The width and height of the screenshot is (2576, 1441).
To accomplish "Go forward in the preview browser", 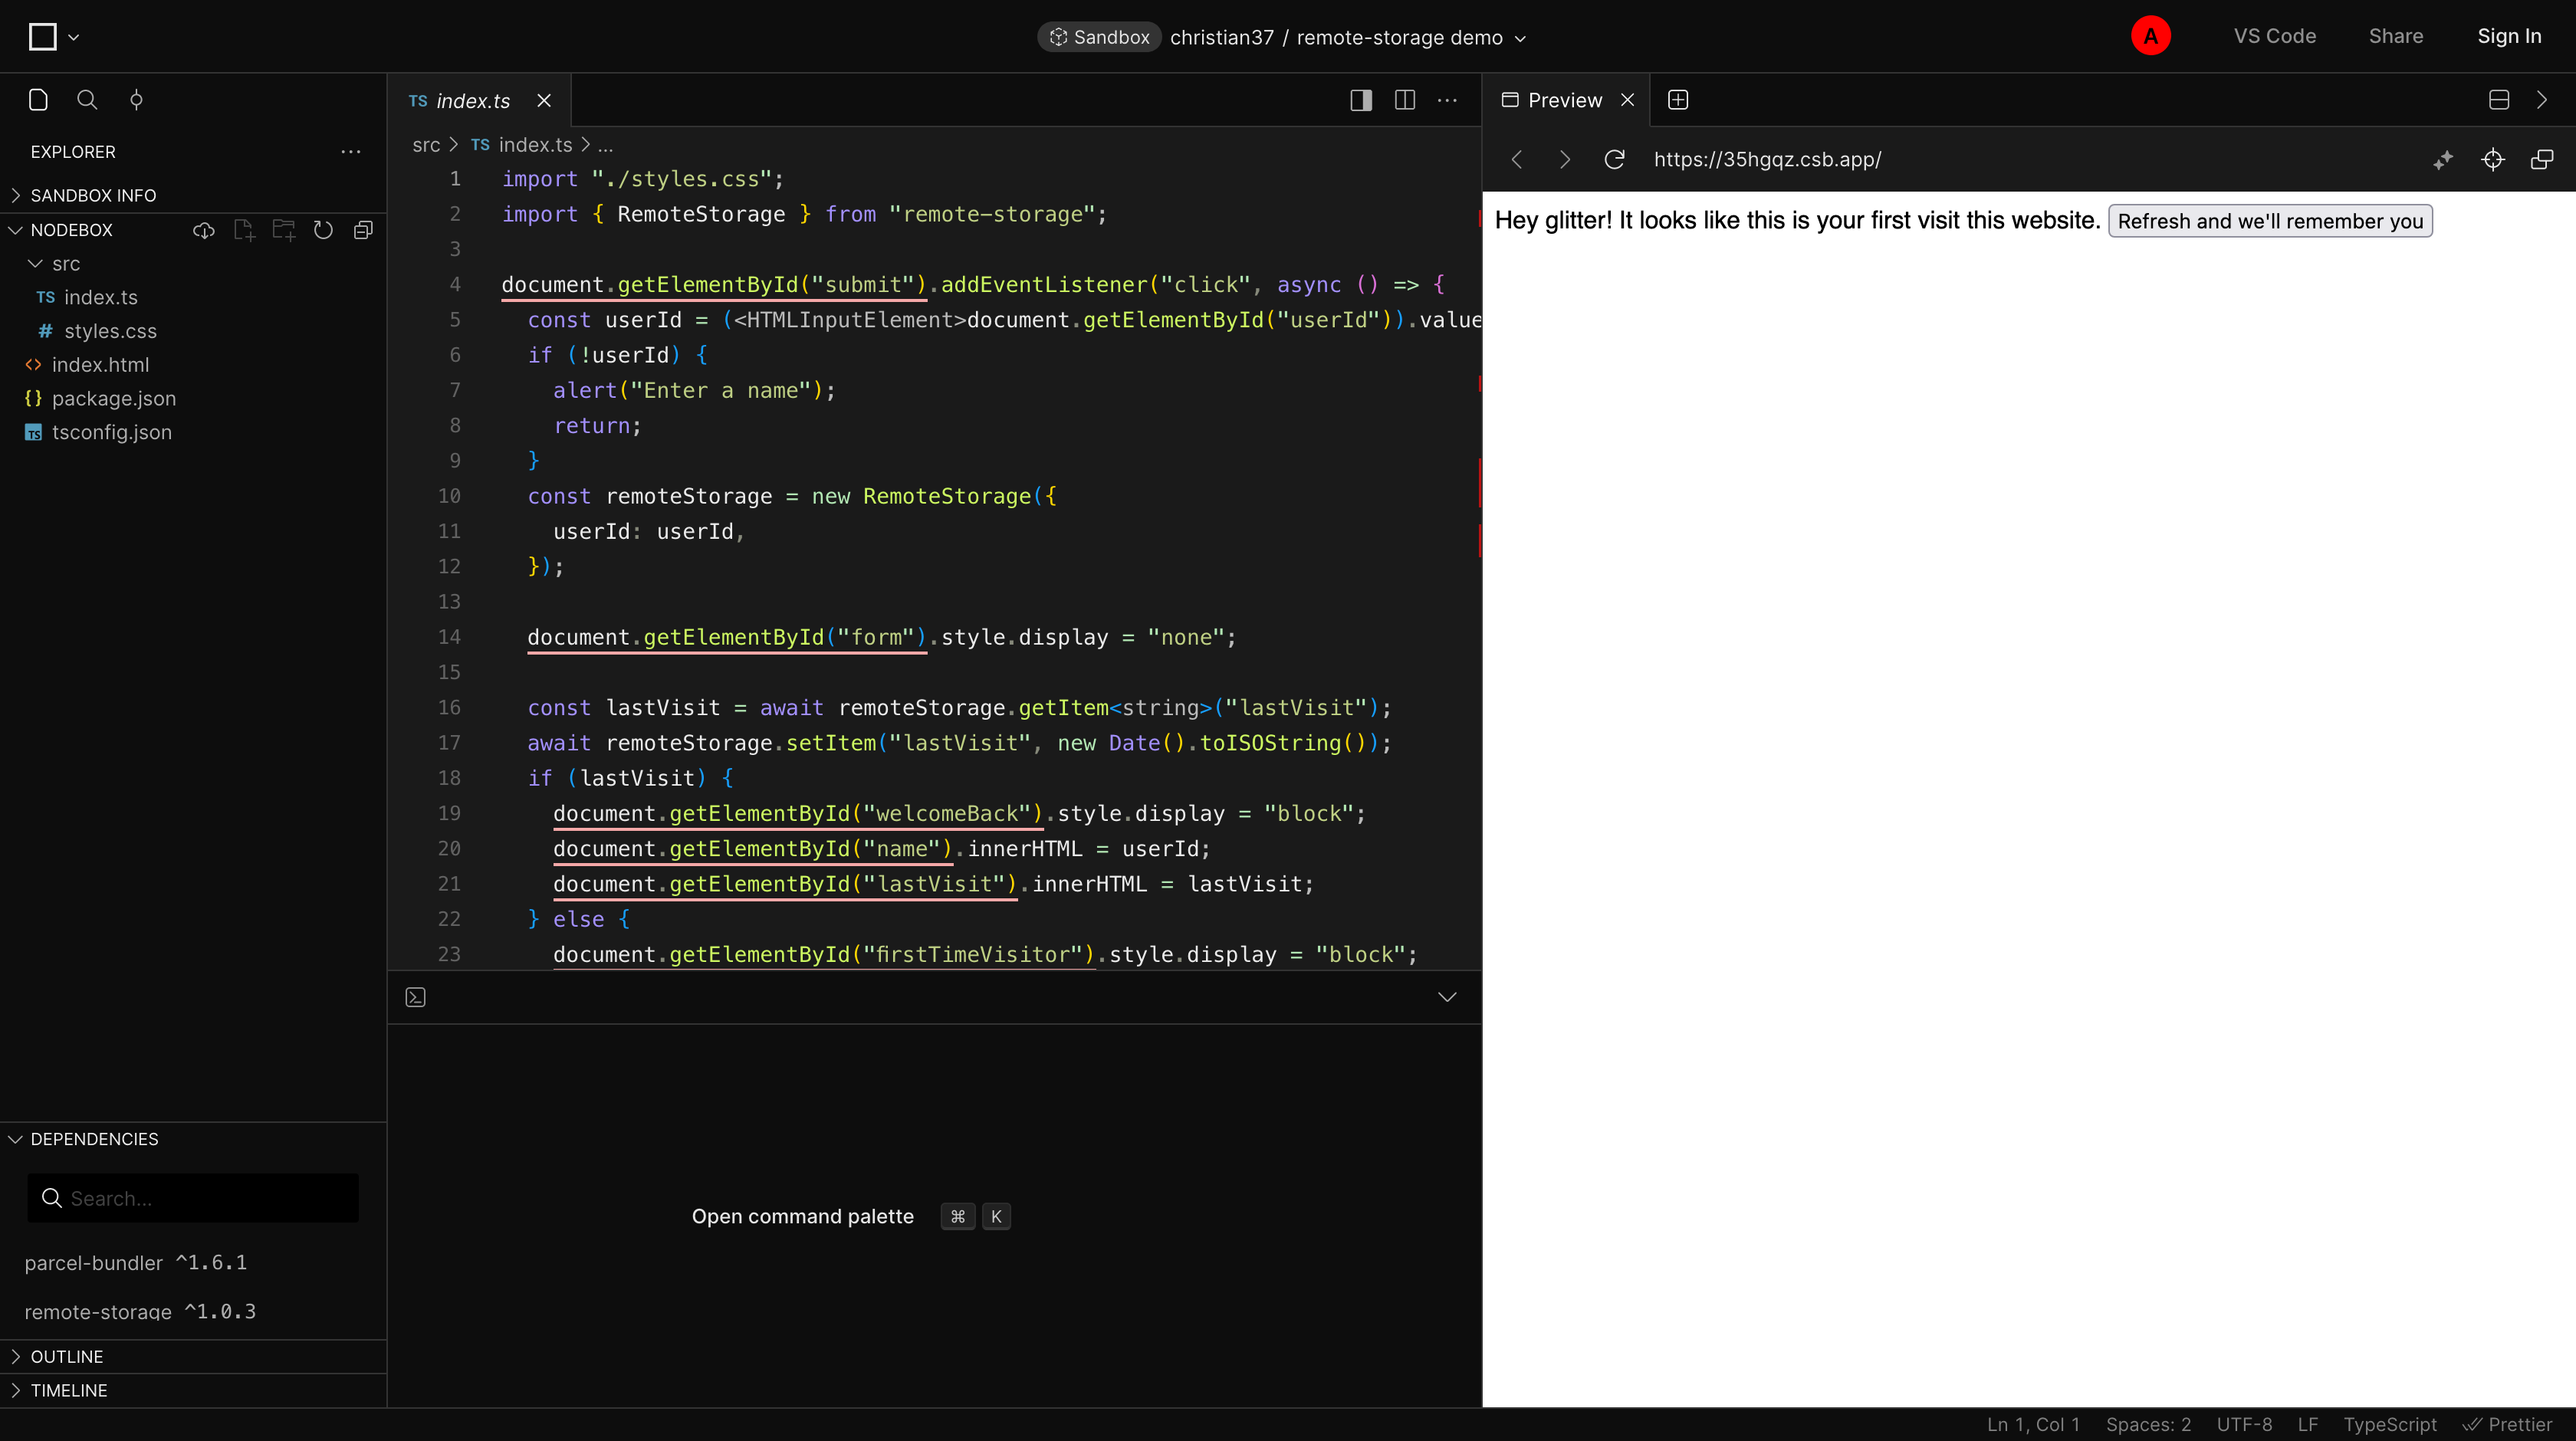I will 1565,160.
